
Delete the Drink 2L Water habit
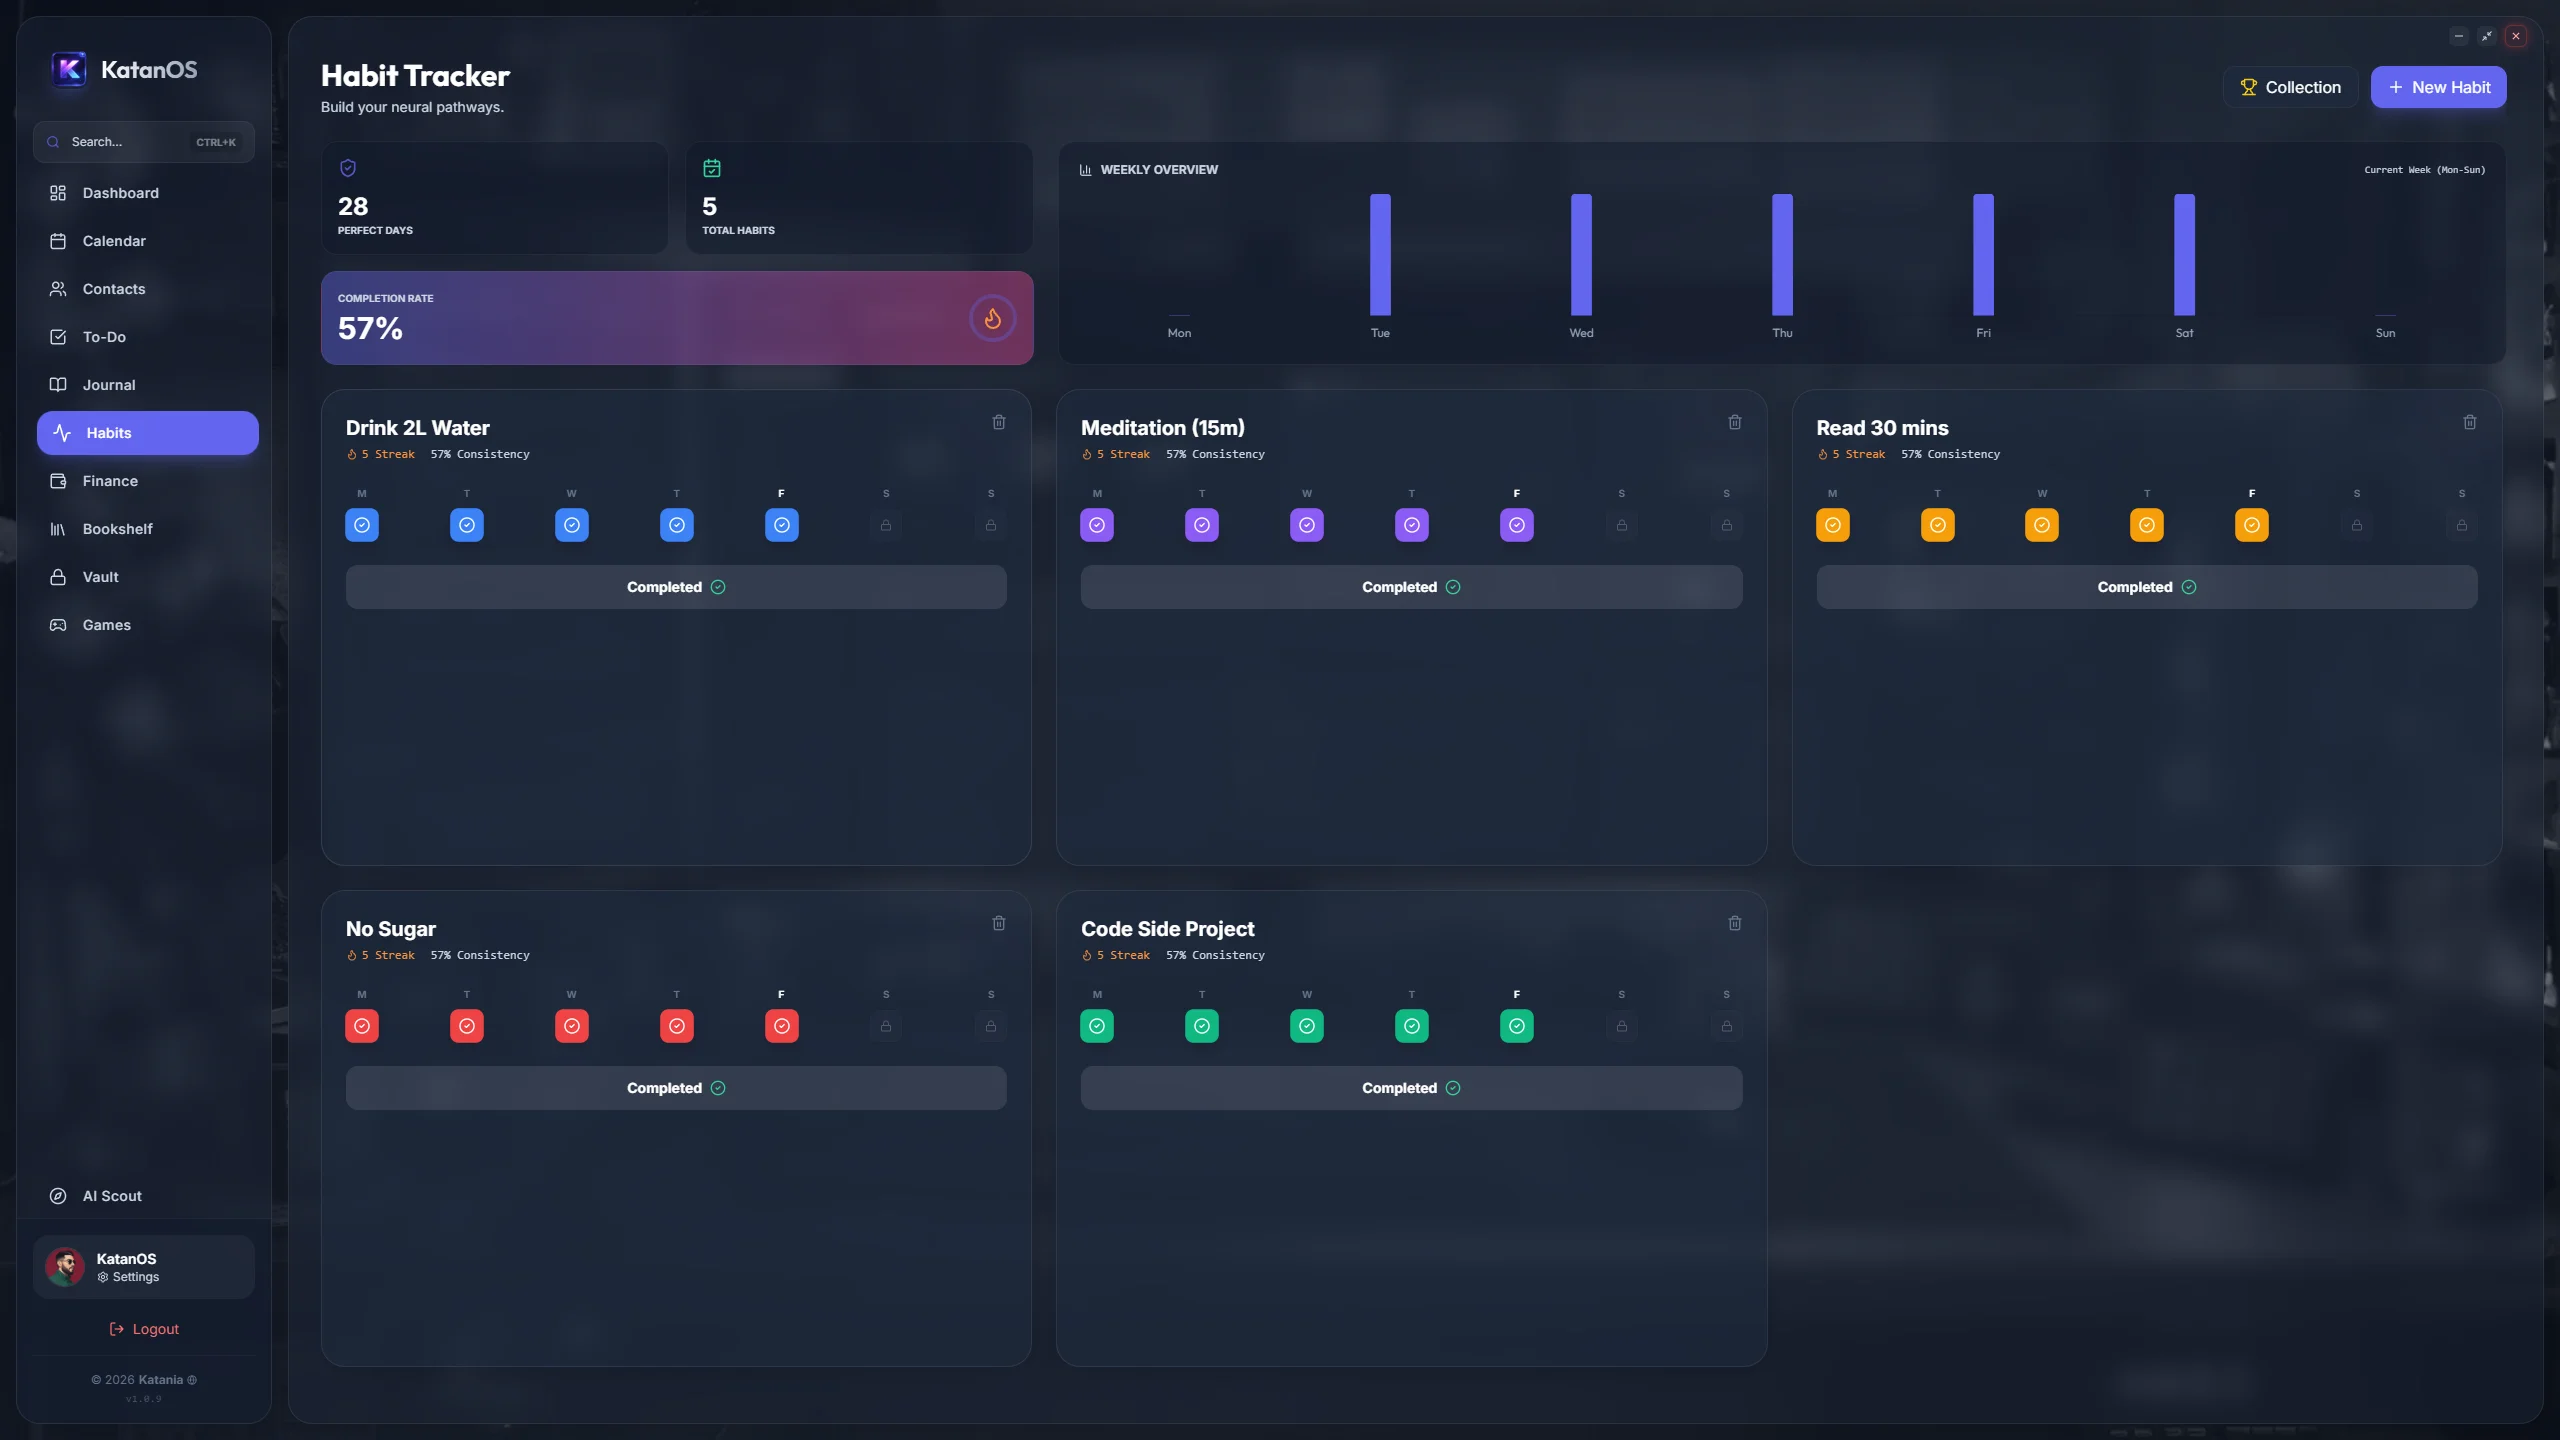pos(998,422)
